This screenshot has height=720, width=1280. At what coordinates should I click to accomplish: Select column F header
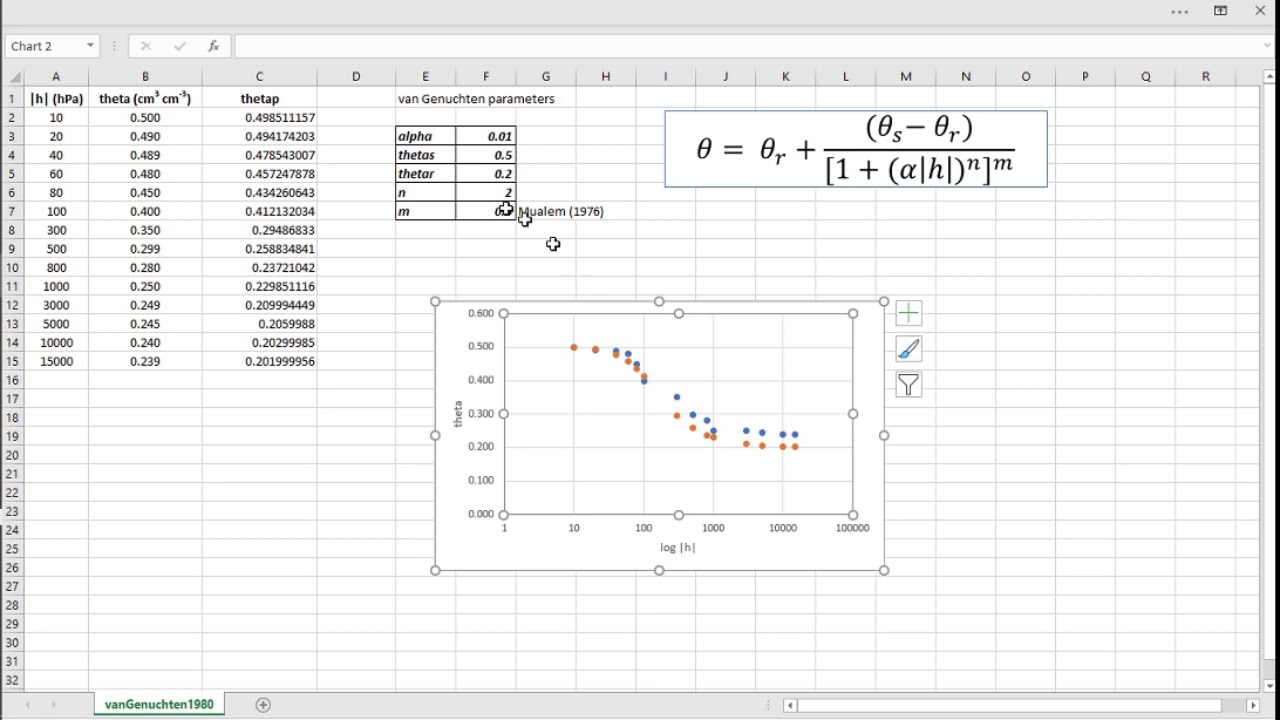click(x=486, y=76)
